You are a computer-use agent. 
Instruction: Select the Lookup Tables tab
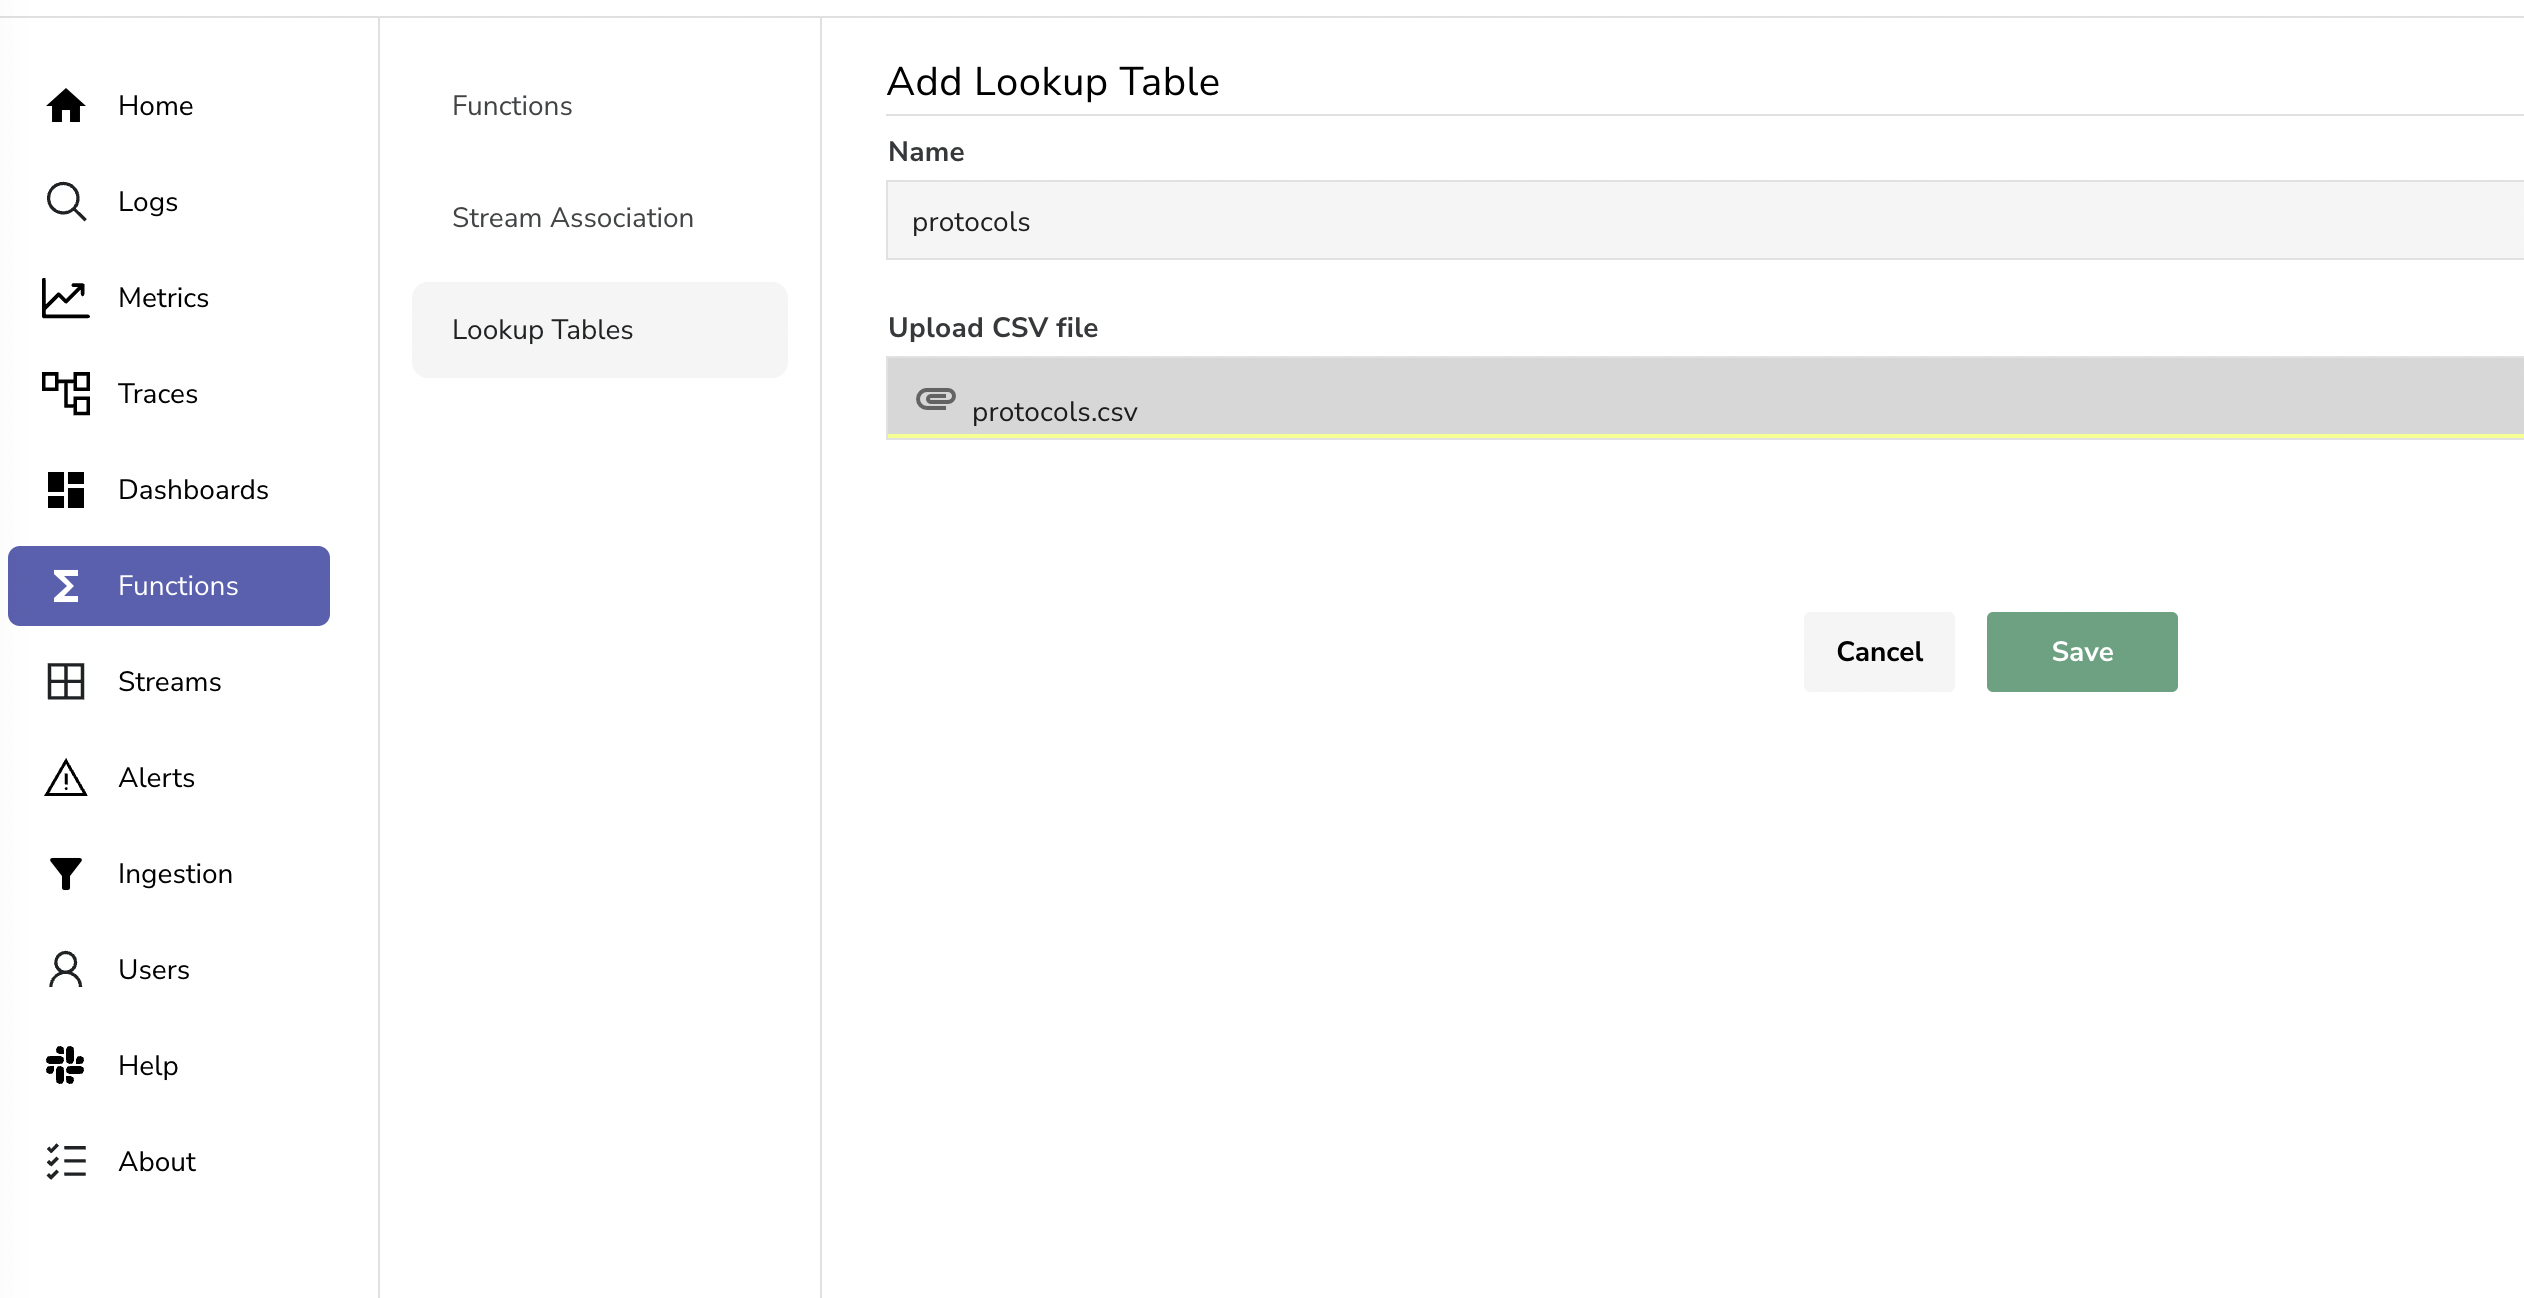(x=542, y=329)
